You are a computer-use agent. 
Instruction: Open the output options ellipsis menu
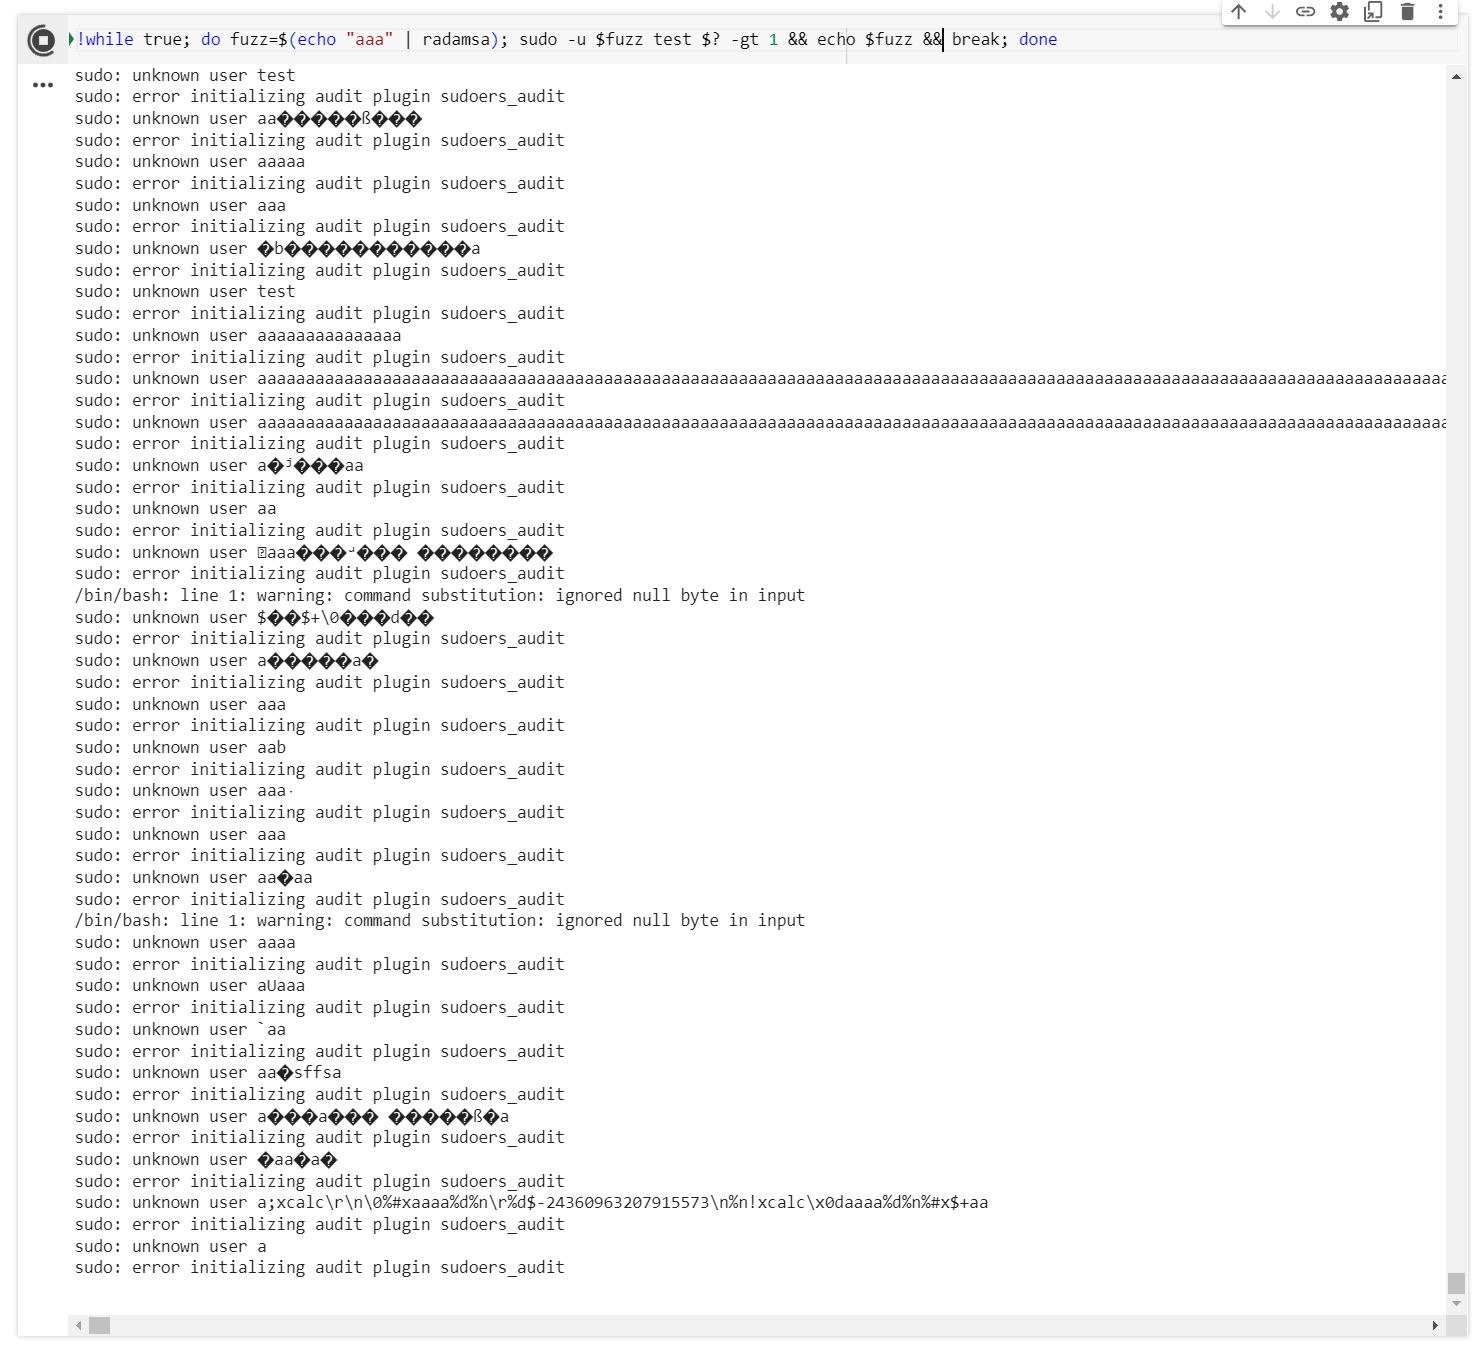tap(43, 85)
